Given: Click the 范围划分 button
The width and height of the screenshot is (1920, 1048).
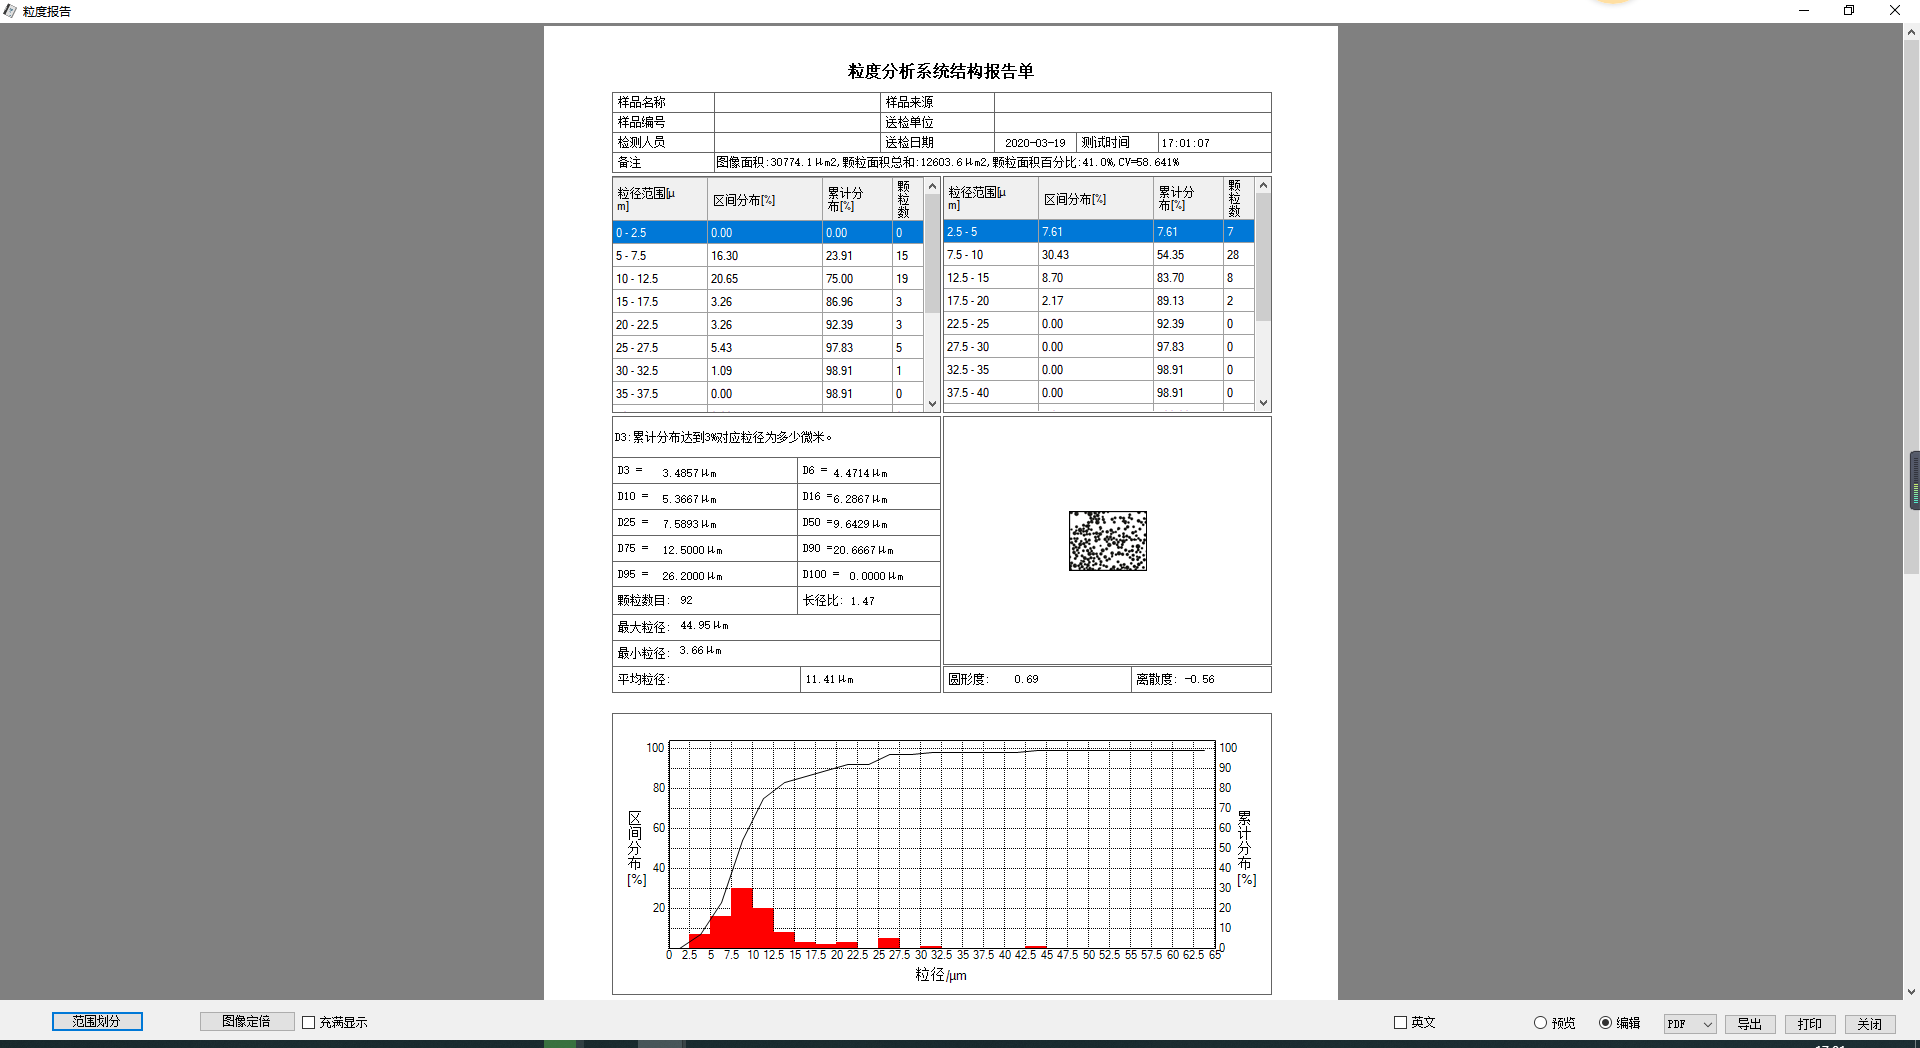Looking at the screenshot, I should (97, 1021).
